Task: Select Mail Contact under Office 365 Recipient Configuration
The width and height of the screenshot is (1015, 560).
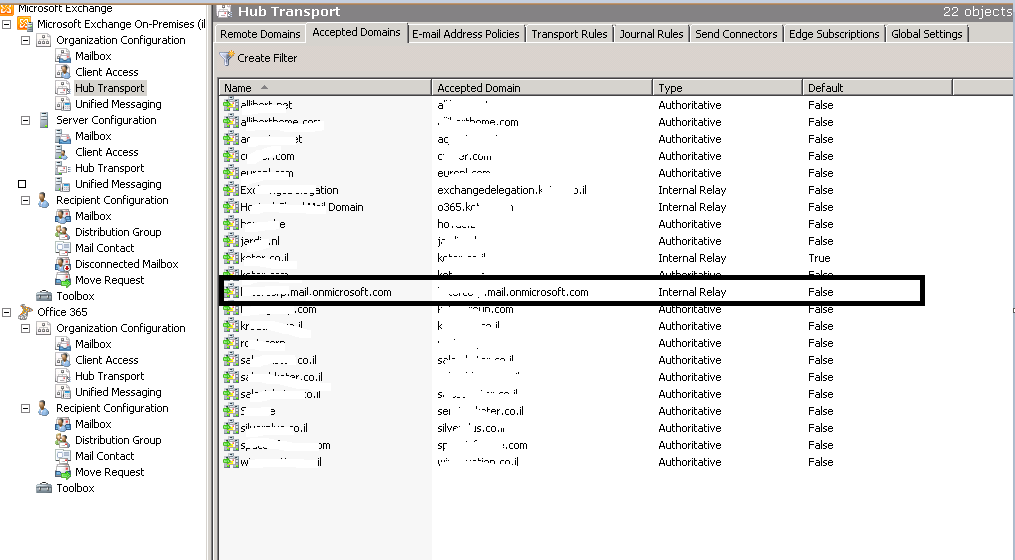Action: [104, 456]
